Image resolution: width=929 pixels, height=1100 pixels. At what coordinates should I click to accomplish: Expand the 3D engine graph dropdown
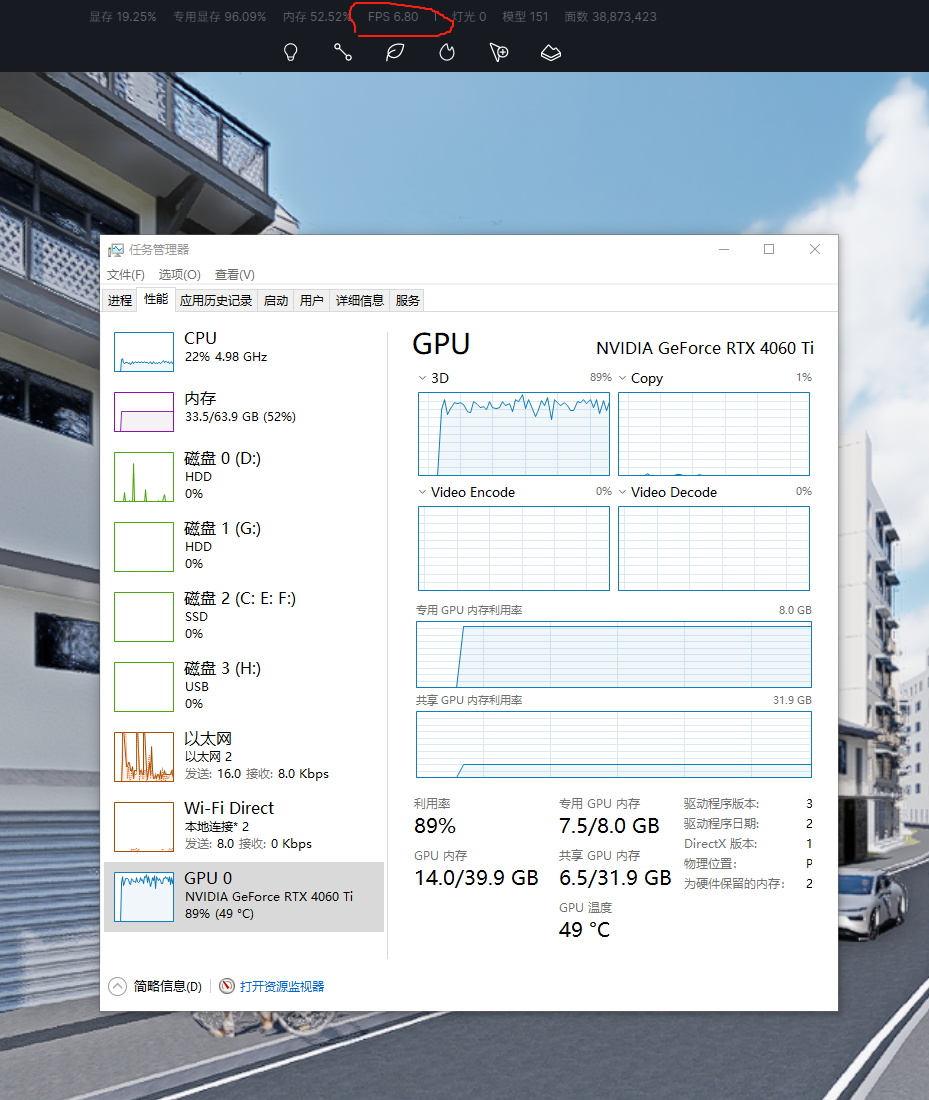[x=422, y=379]
